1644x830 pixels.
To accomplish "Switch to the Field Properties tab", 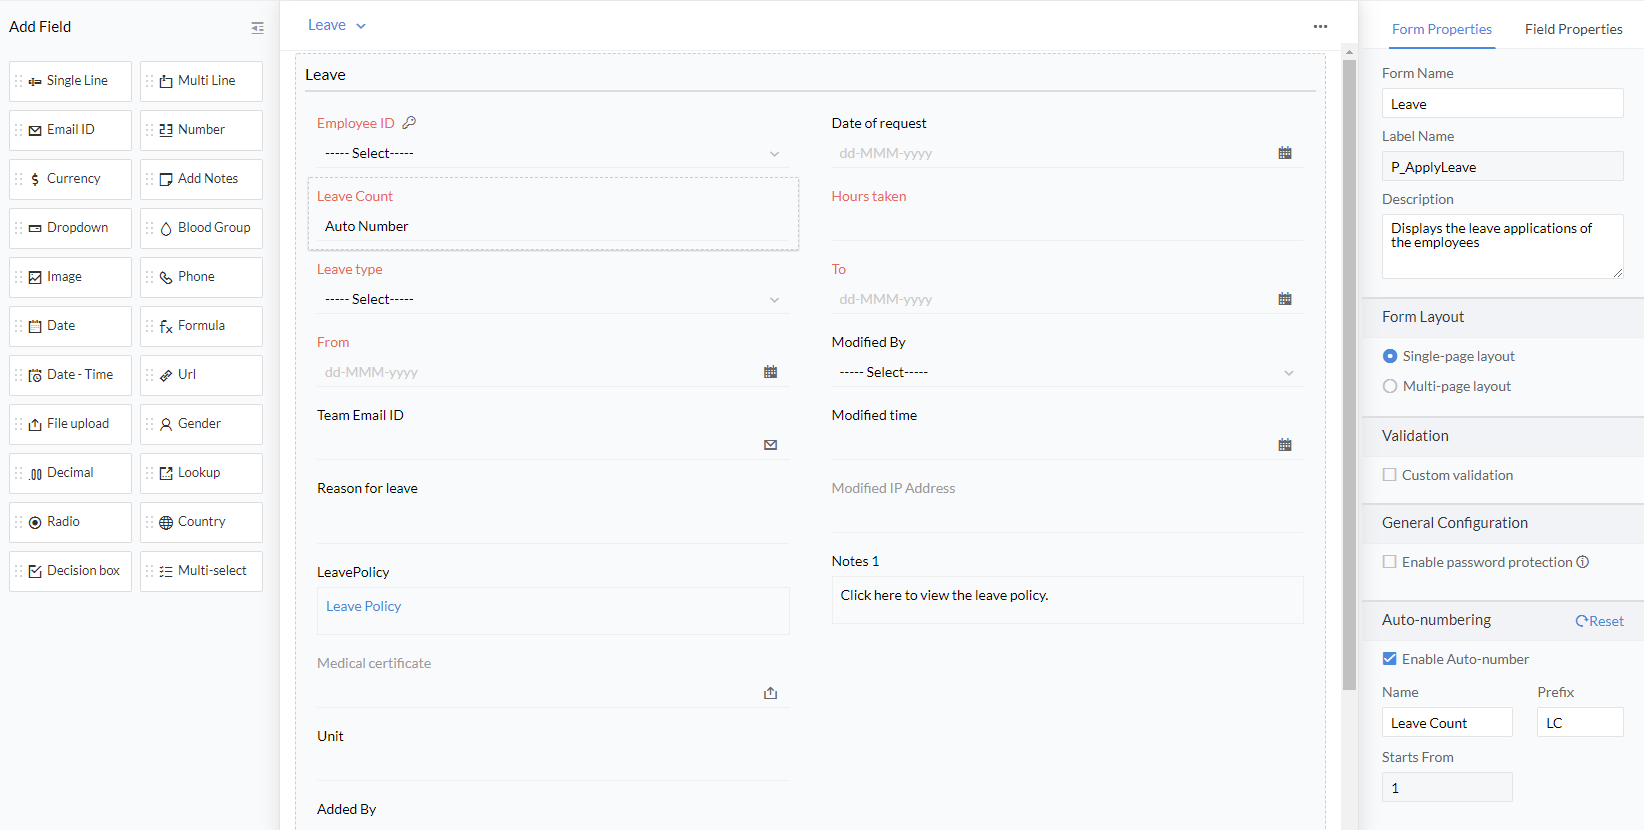I will (1573, 29).
